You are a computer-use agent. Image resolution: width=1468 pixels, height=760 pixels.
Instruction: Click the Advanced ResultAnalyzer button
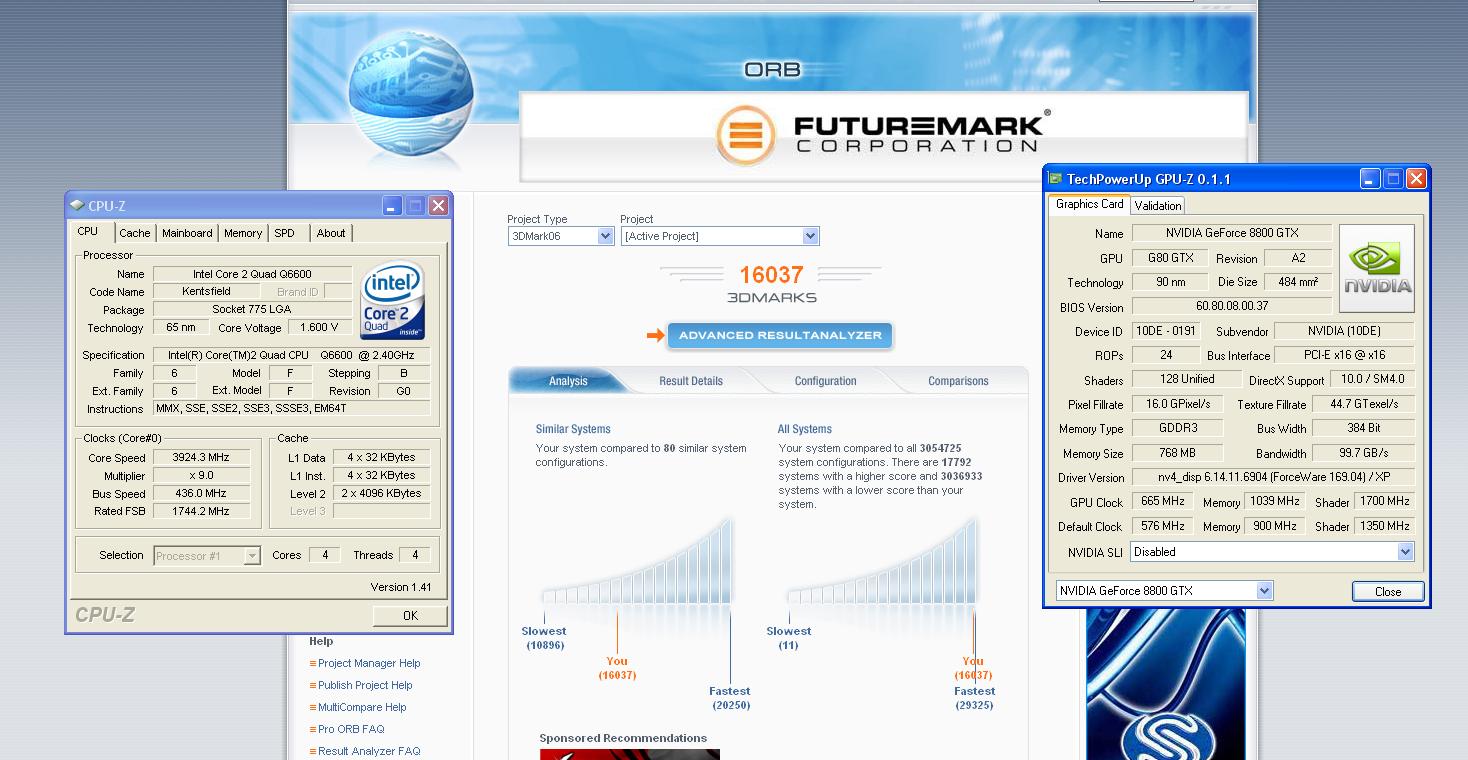coord(780,335)
